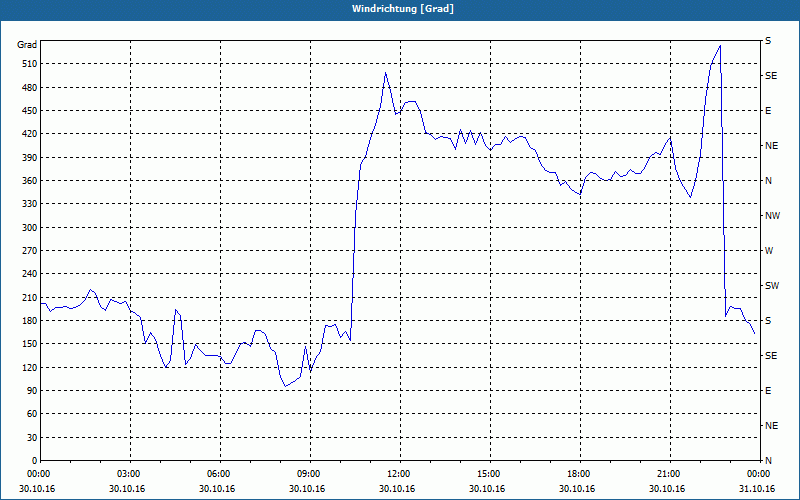Select the 18:00 time label
800x500 pixels.
click(x=580, y=474)
